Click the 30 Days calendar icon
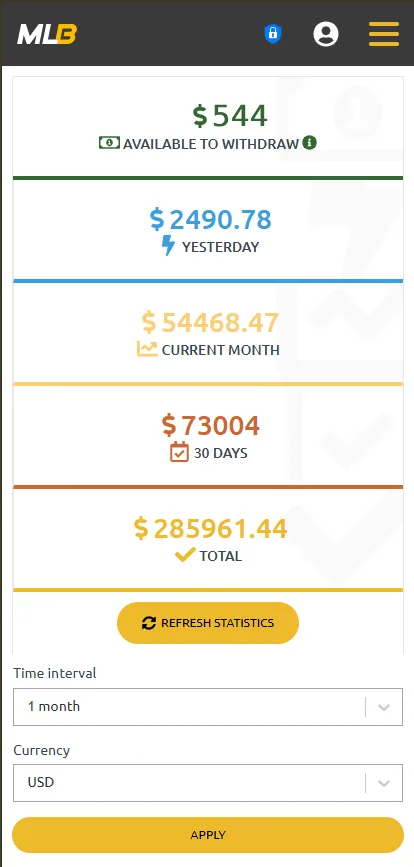Screen dimensions: 414x867 [179, 452]
